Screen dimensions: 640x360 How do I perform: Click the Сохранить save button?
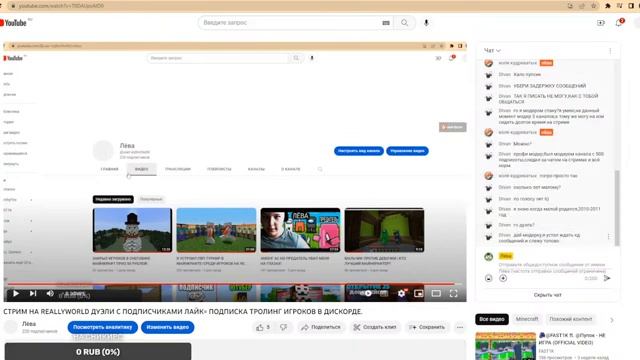tap(427, 327)
